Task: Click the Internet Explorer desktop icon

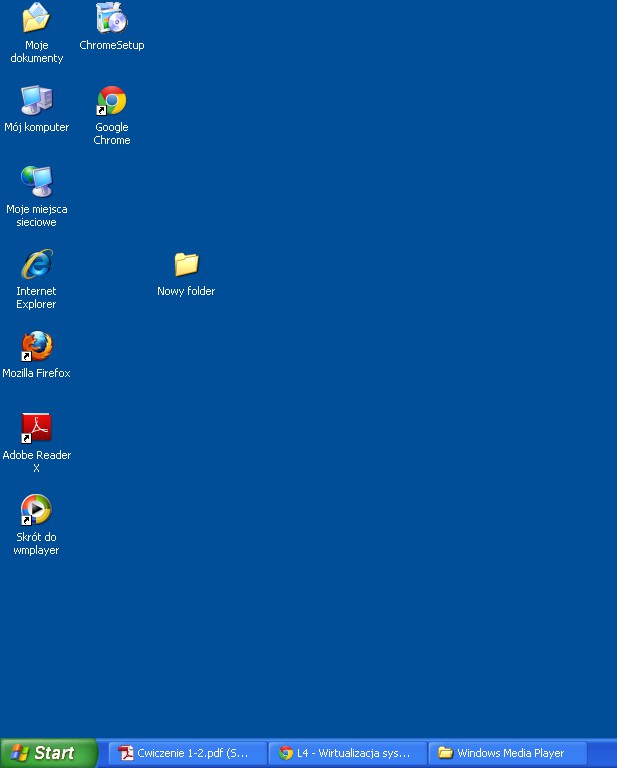Action: coord(37,264)
